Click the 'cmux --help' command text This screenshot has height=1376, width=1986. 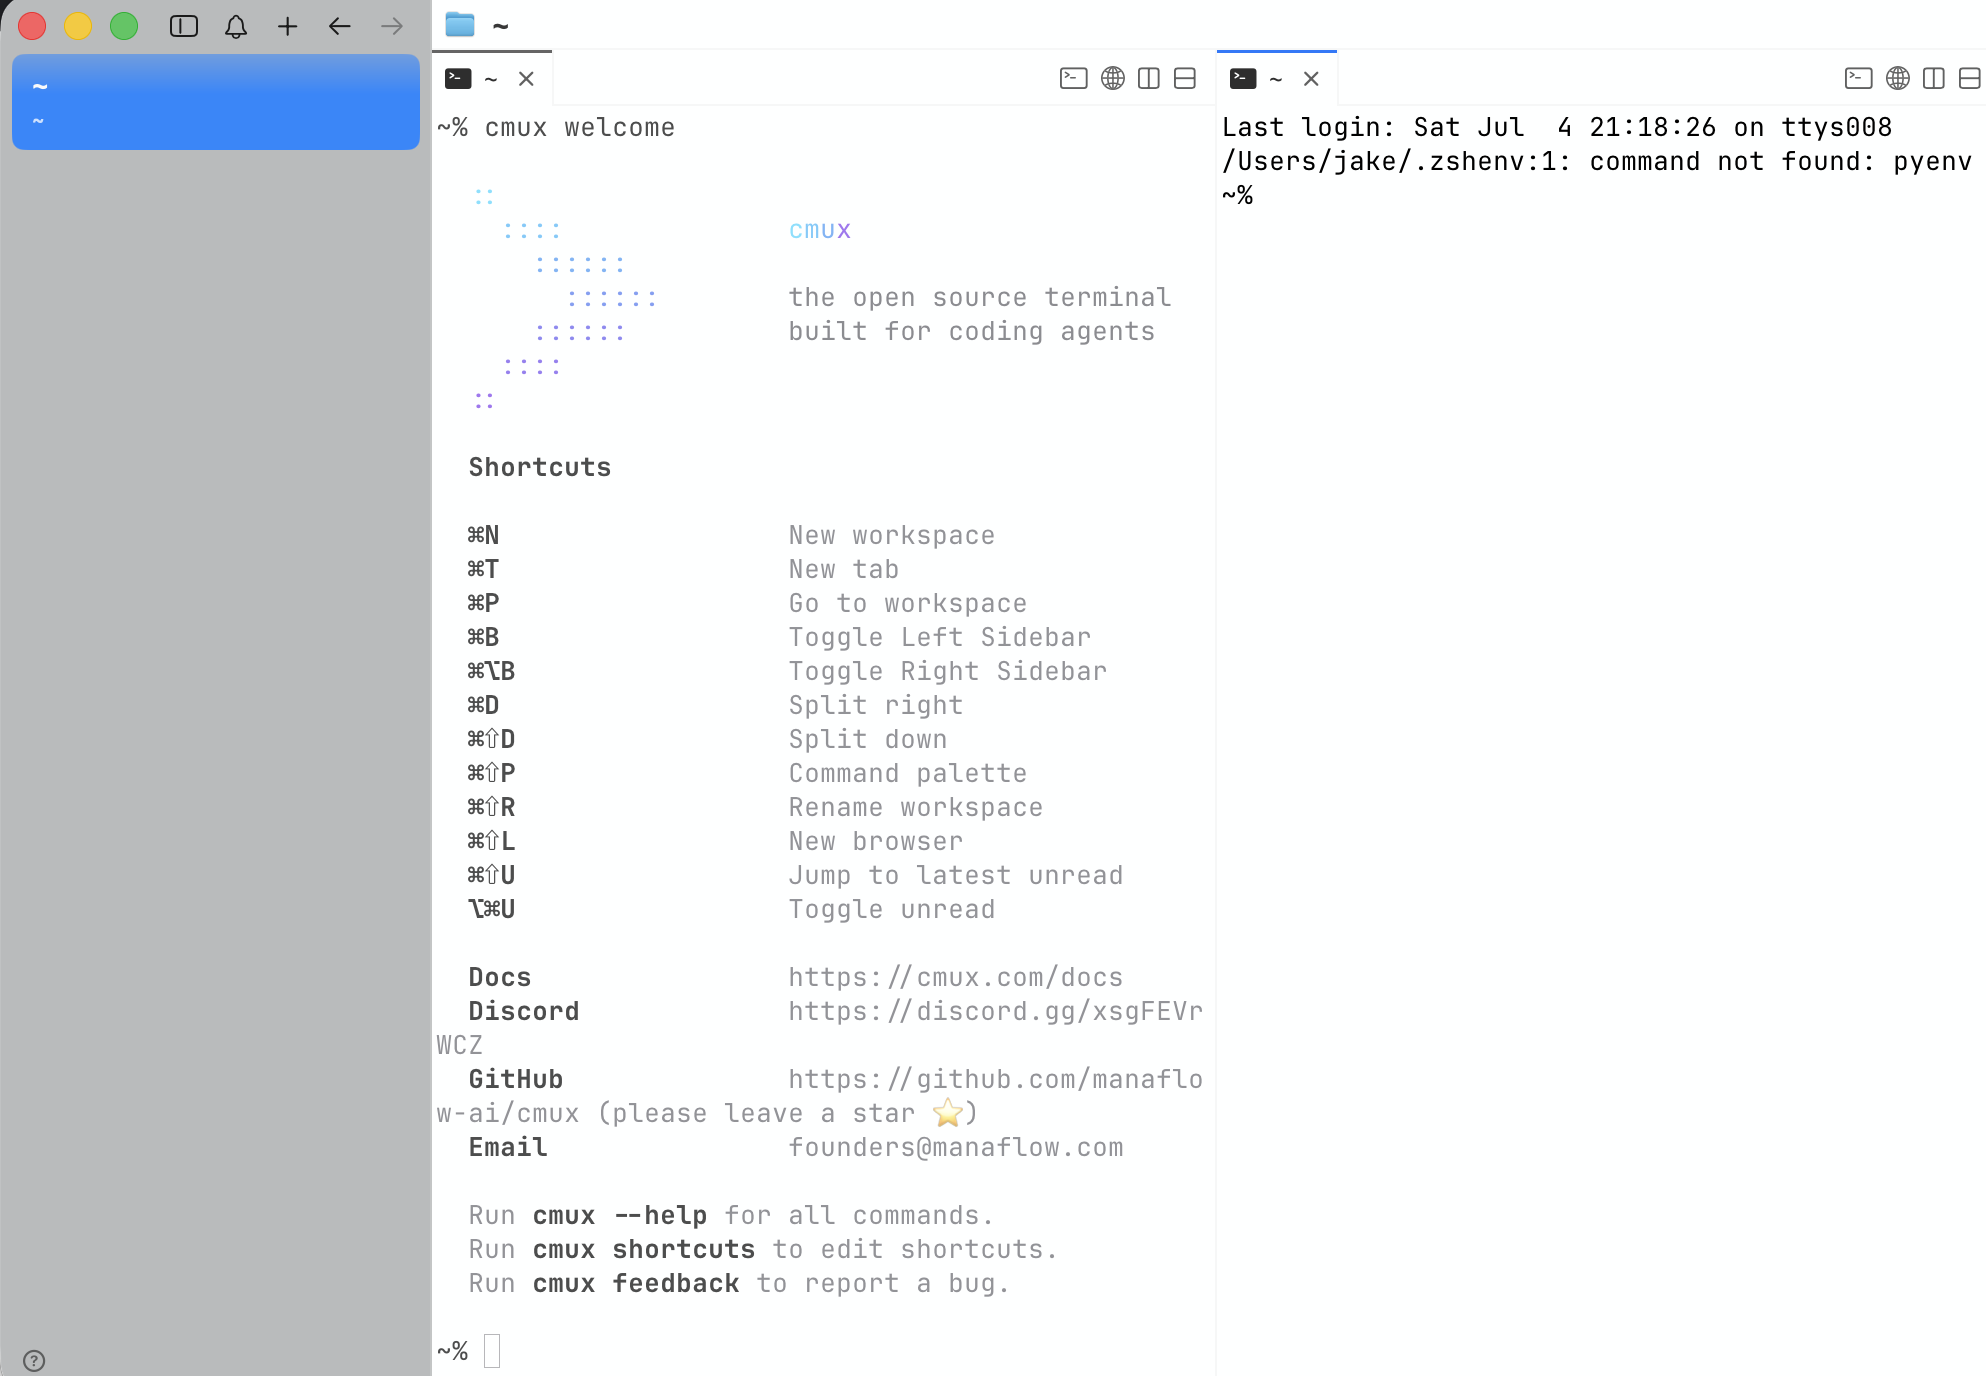[x=620, y=1215]
